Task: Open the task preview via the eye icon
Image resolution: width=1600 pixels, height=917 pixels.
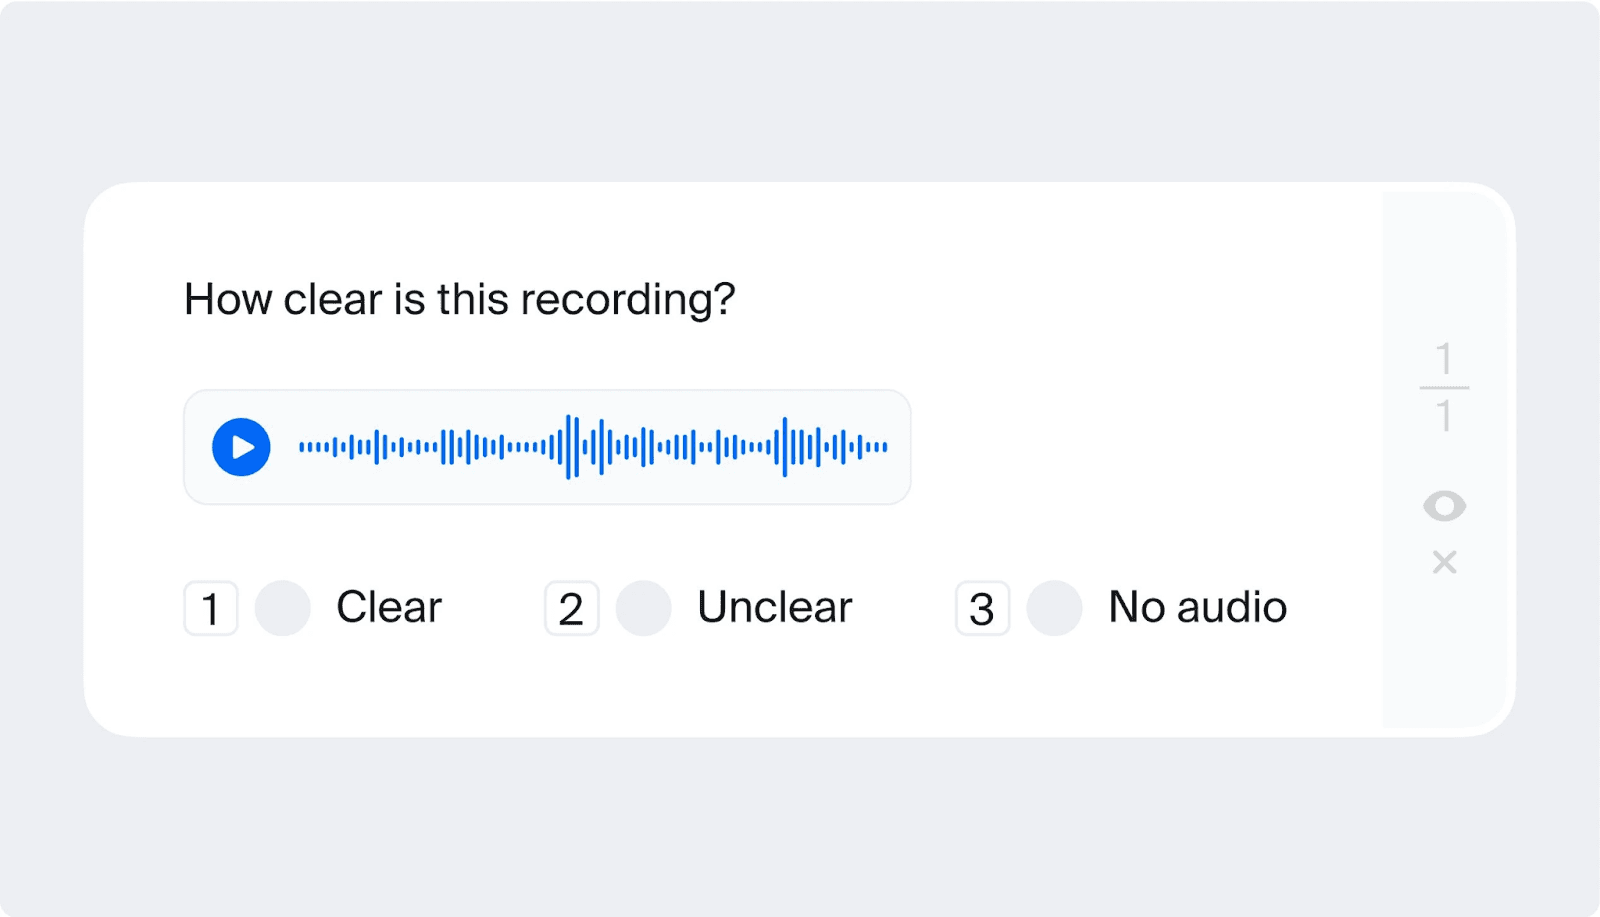Action: coord(1444,506)
